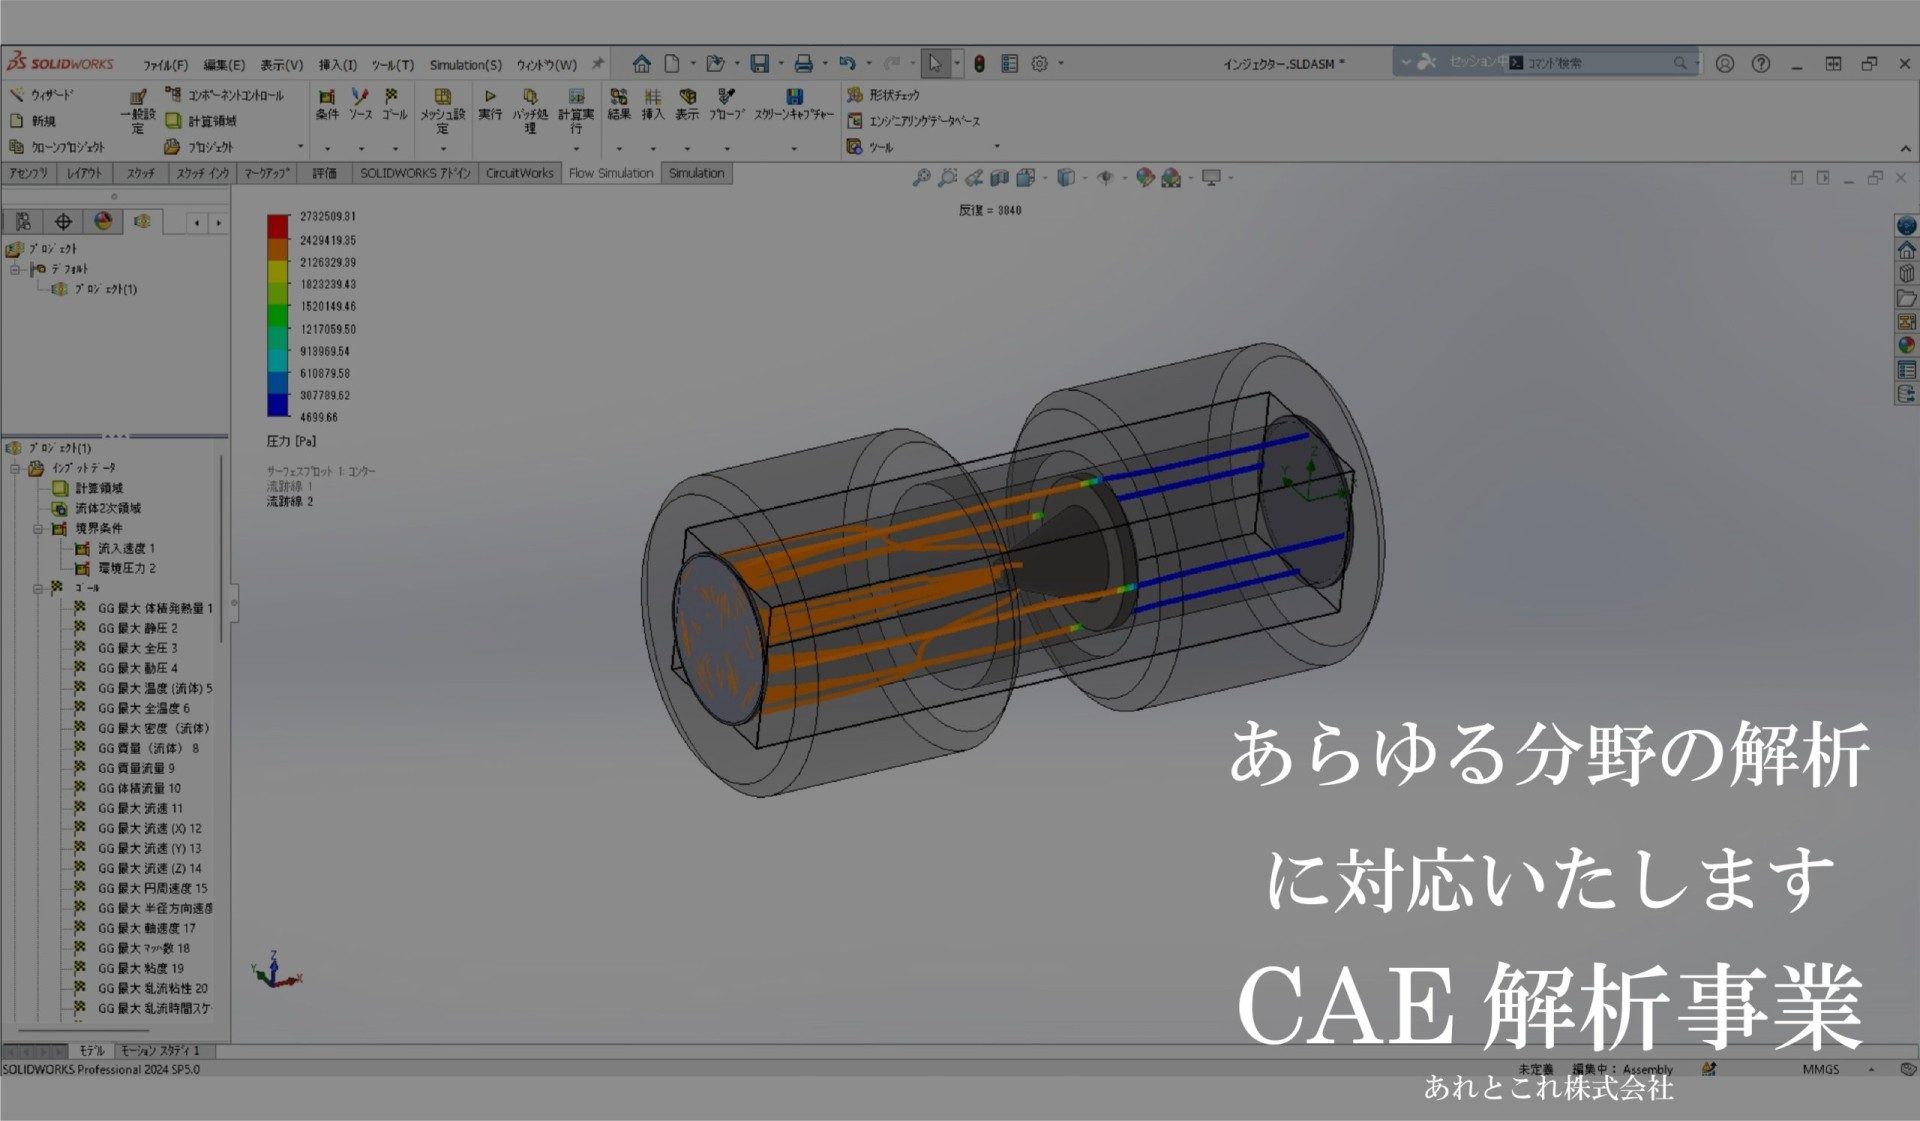Open File Explorer folder icon in task pane
This screenshot has height=1121, width=1920.
1907,298
